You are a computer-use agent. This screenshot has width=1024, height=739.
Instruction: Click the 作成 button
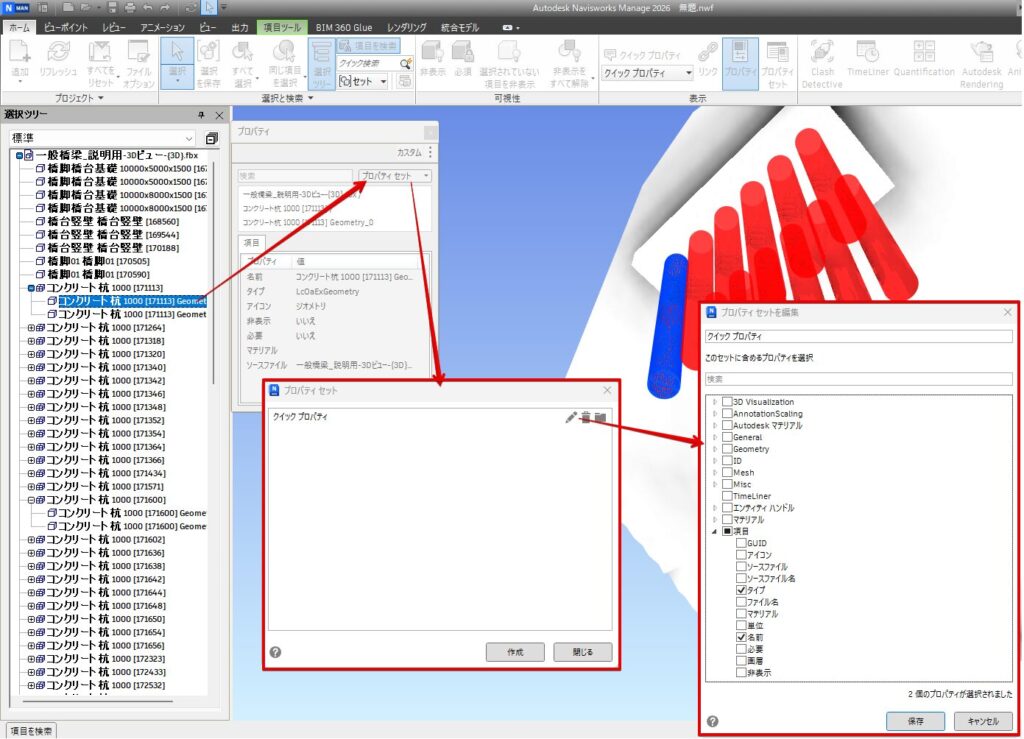(515, 651)
